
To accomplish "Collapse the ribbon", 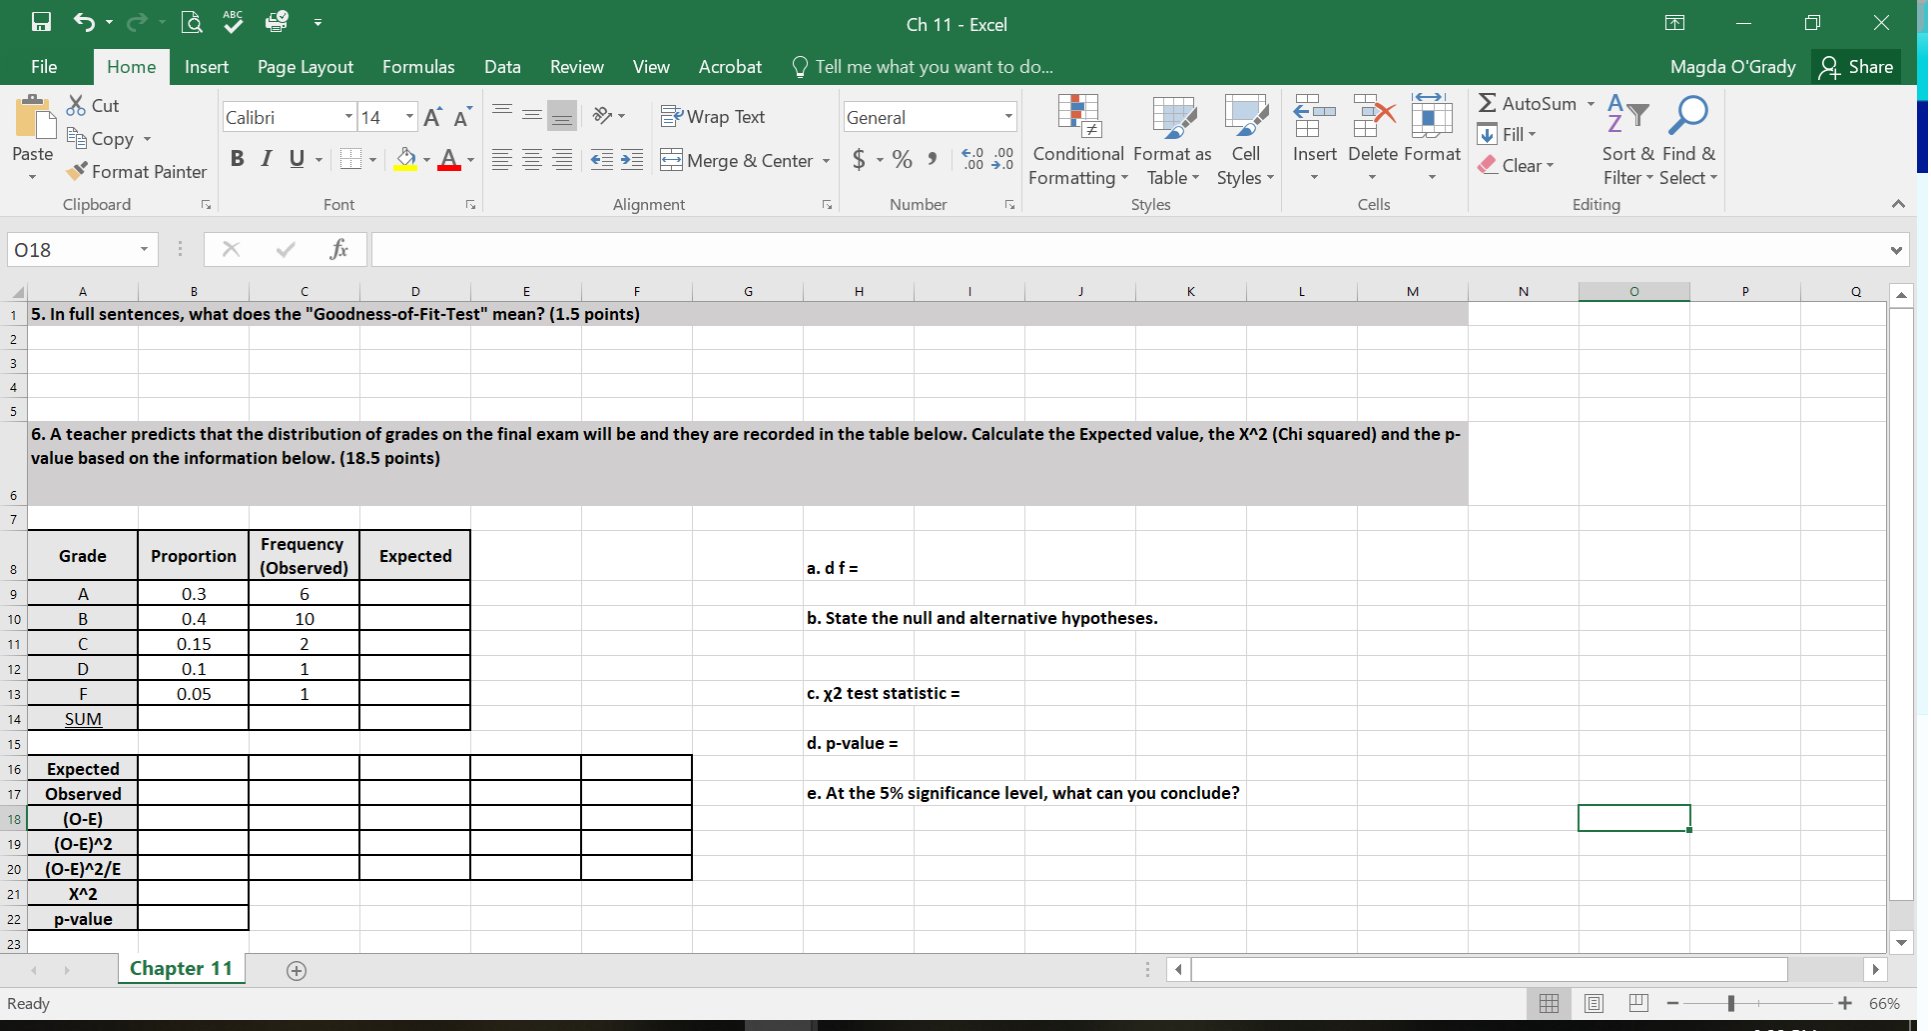I will pos(1898,204).
